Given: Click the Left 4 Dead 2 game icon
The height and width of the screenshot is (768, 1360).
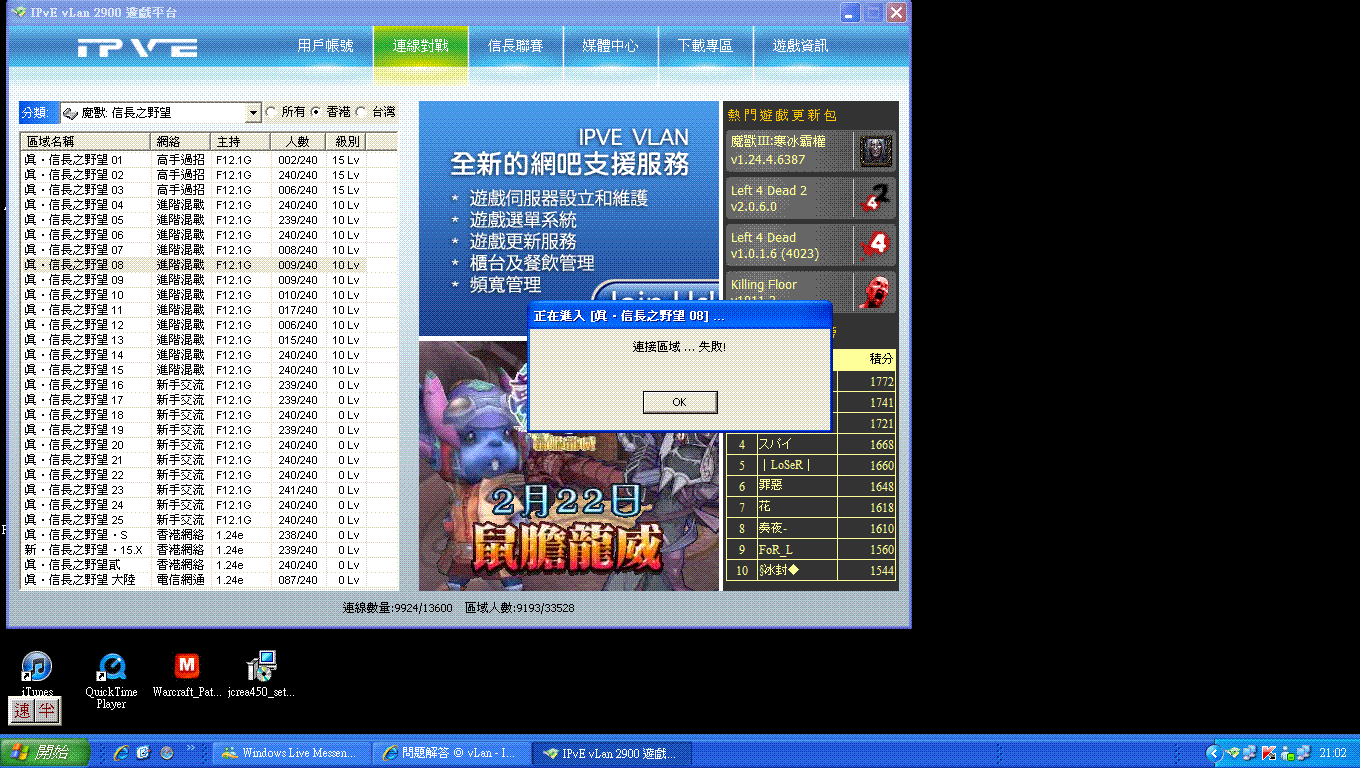Looking at the screenshot, I should point(875,198).
